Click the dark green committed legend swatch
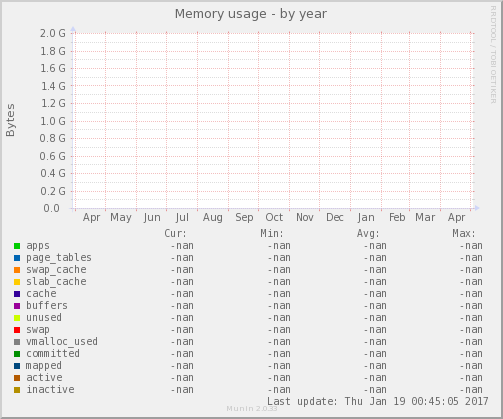 [17, 354]
